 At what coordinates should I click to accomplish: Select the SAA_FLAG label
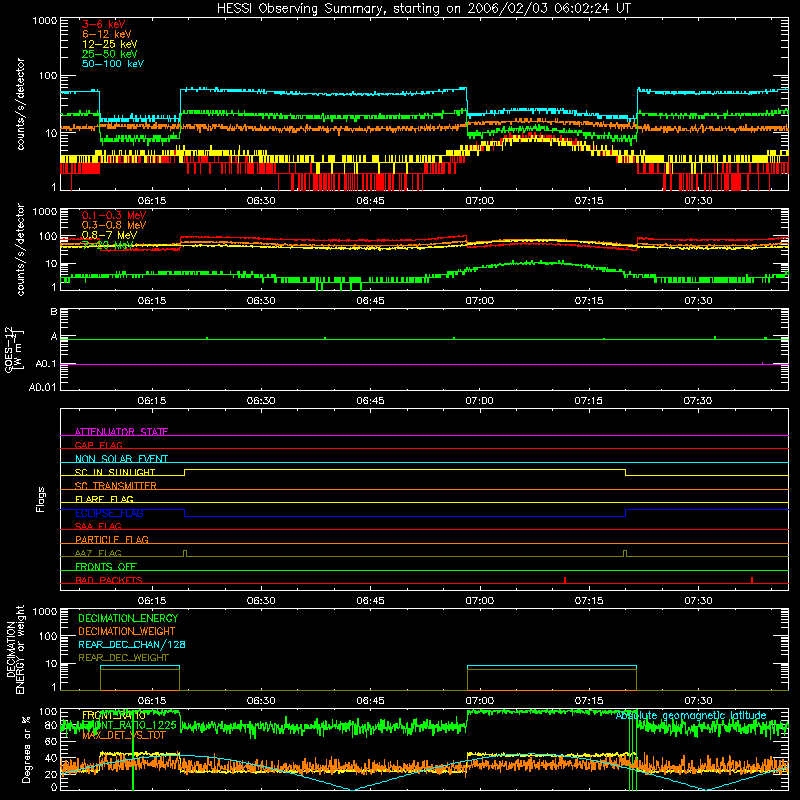pos(98,526)
